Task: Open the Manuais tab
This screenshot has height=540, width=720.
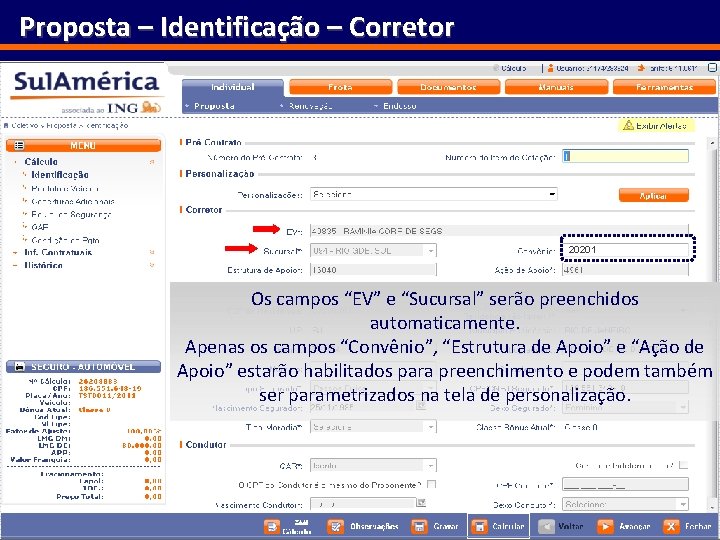Action: pyautogui.click(x=556, y=87)
